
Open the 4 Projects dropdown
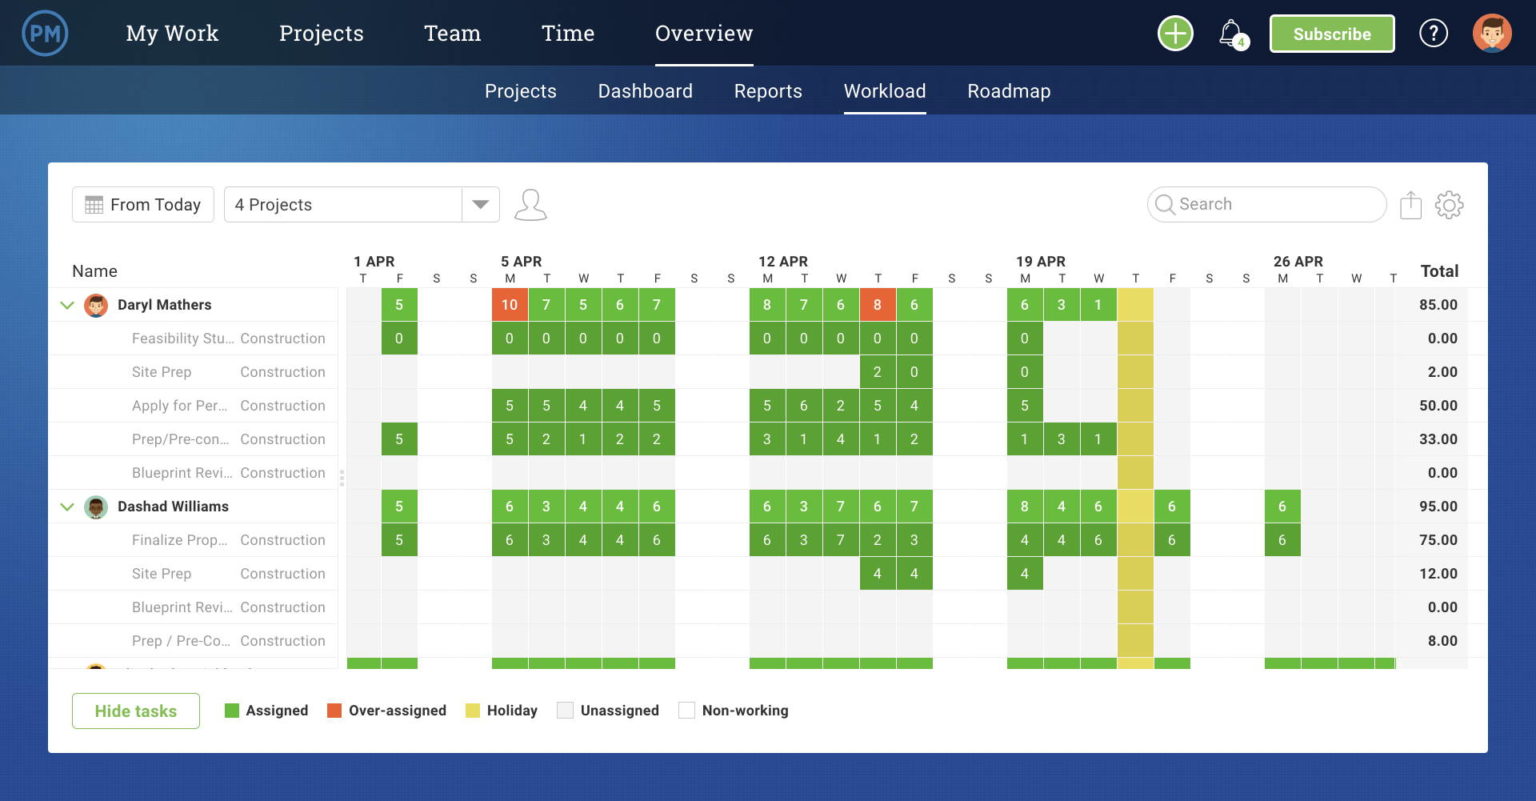(480, 205)
